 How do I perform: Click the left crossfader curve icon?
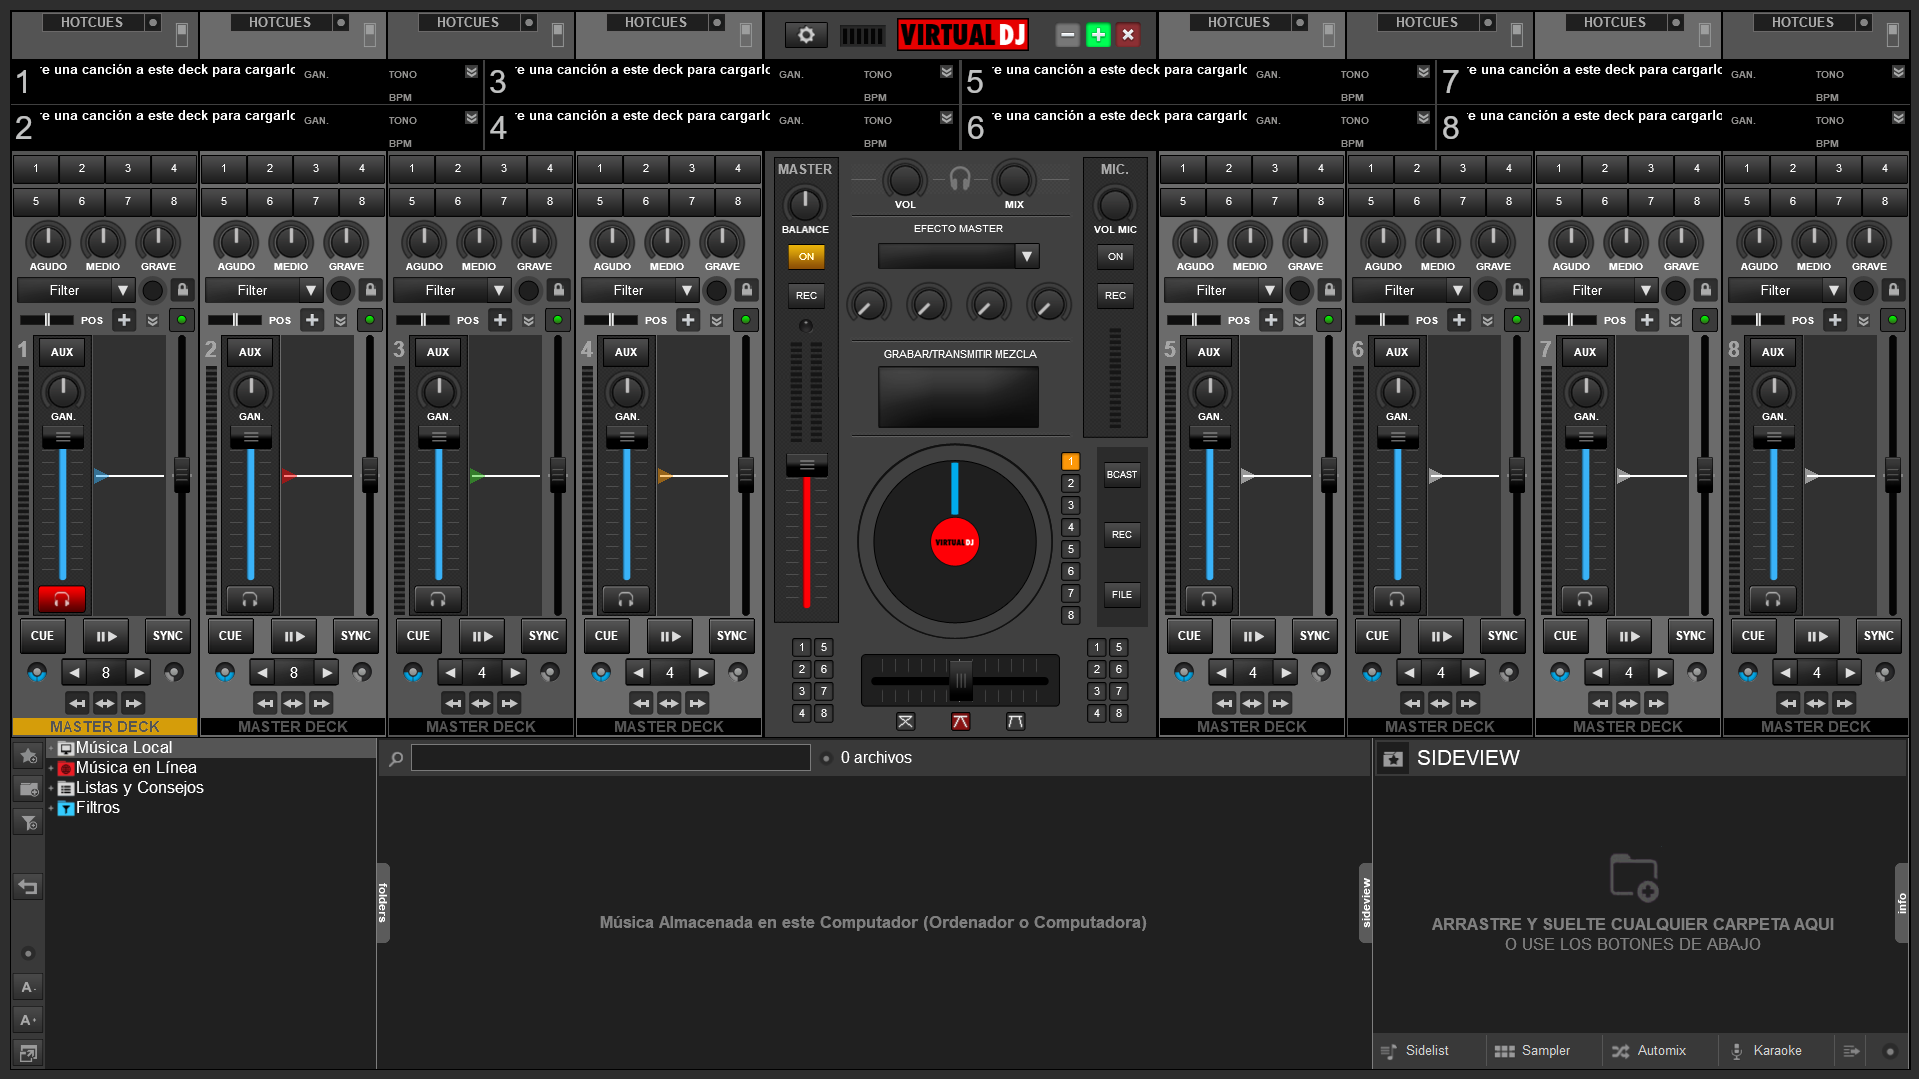click(905, 721)
